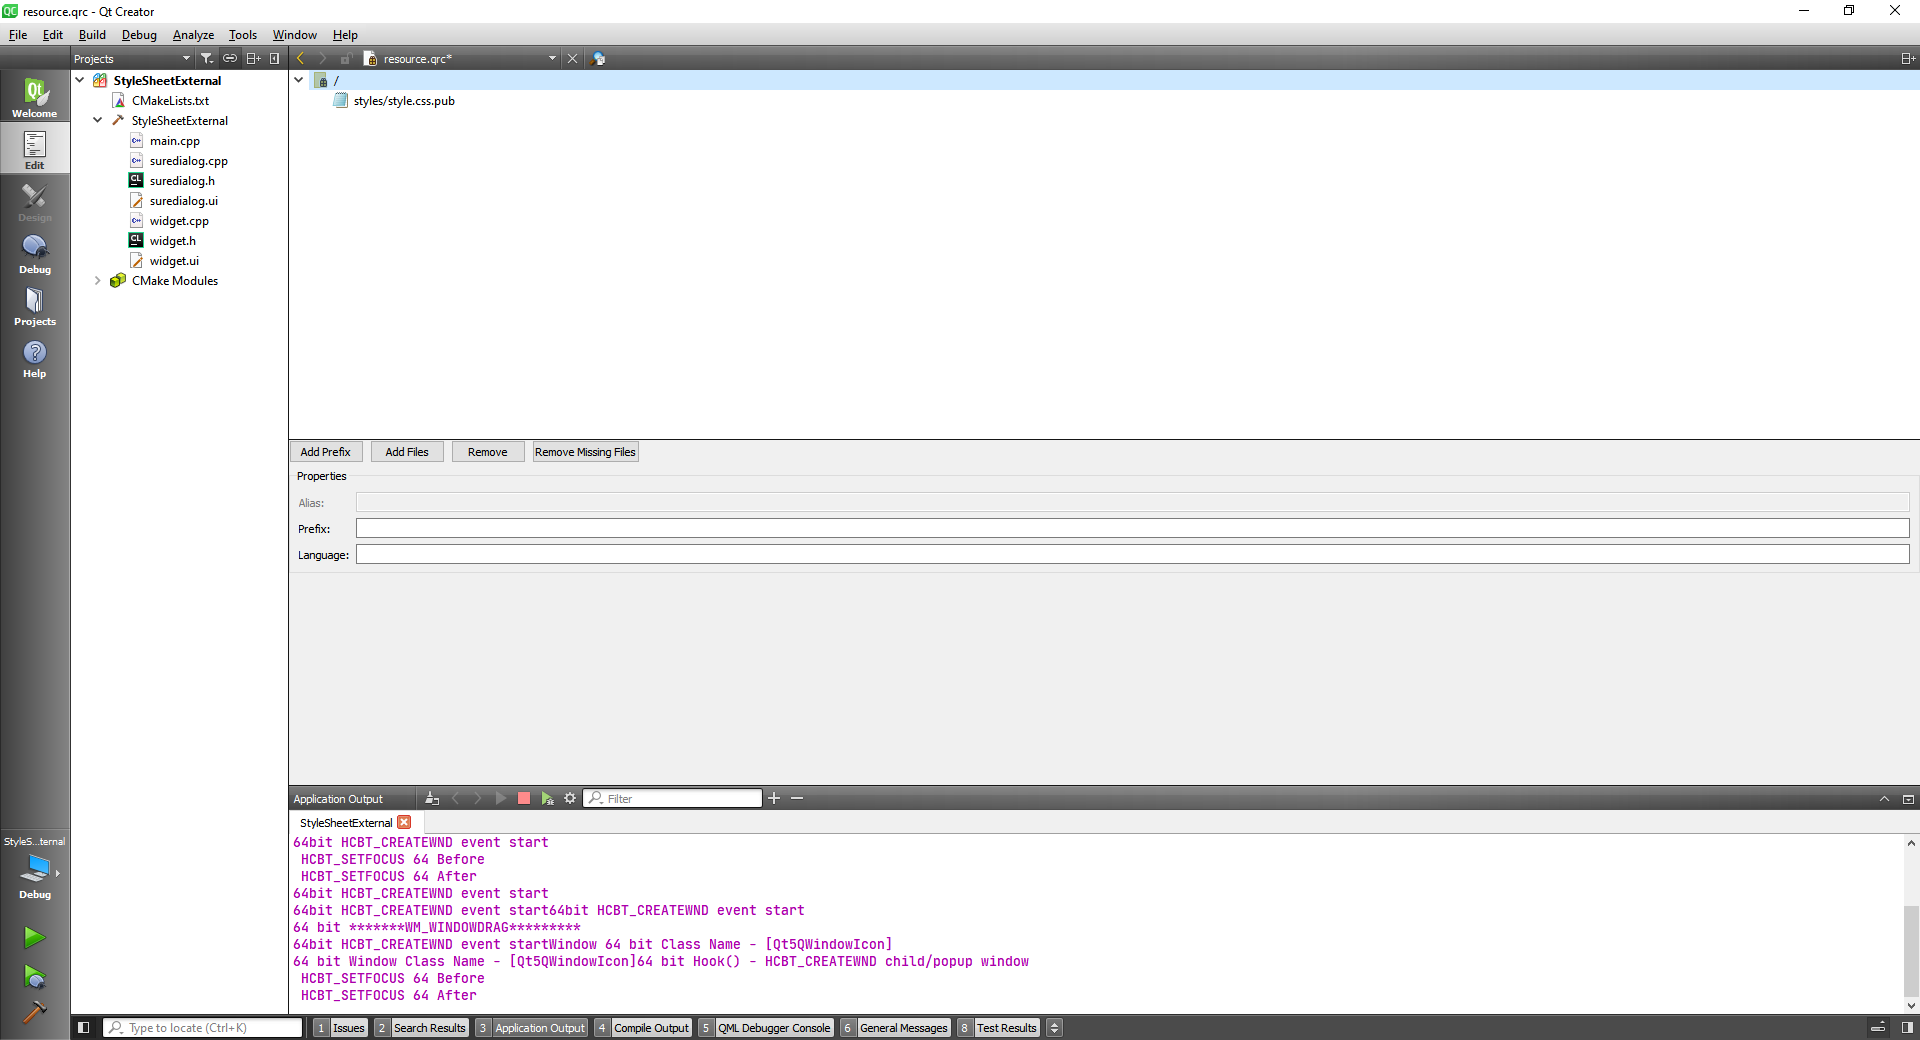
Task: Toggle synchronize with editor link icon
Action: coord(230,58)
